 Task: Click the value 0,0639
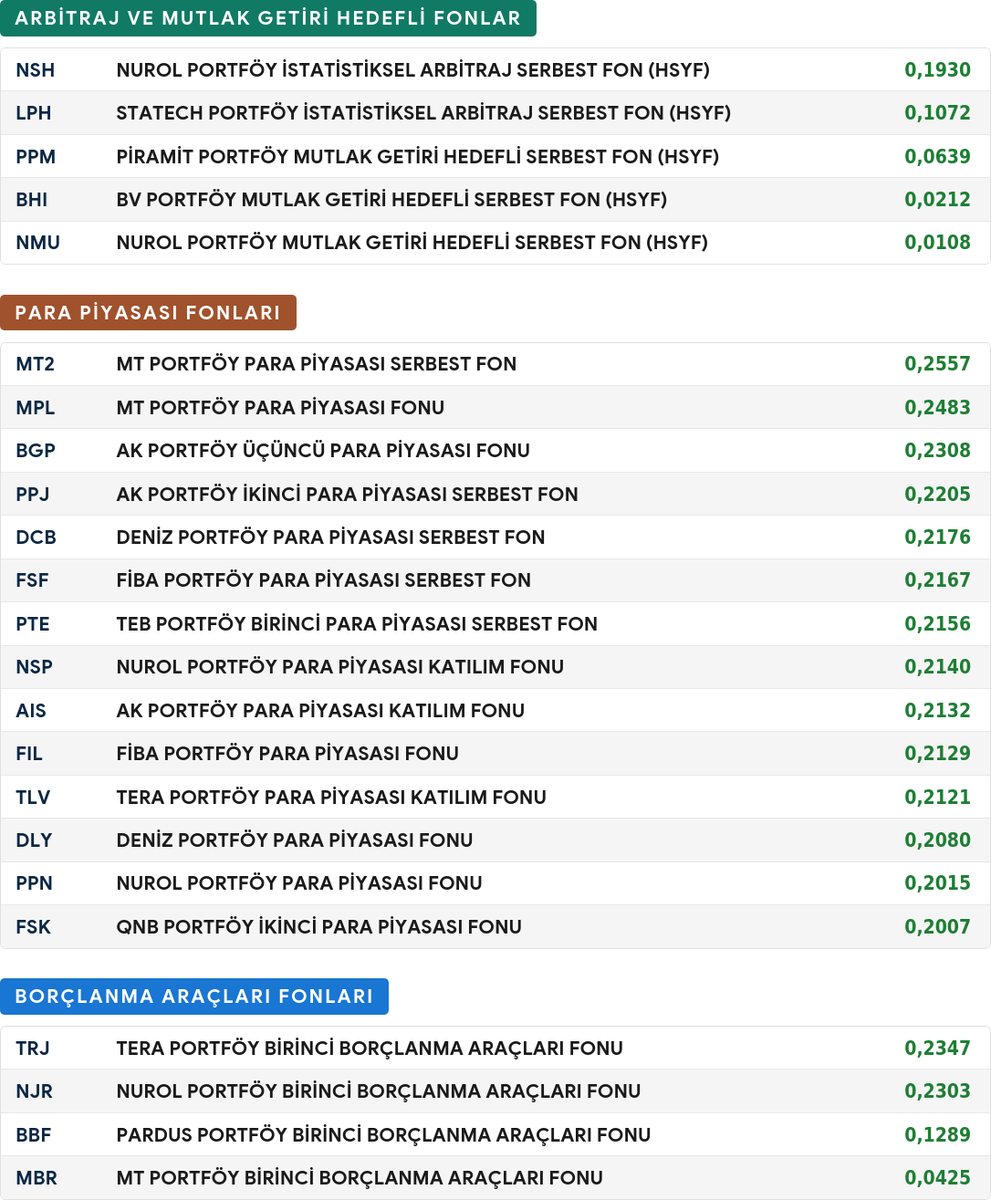pyautogui.click(x=938, y=156)
